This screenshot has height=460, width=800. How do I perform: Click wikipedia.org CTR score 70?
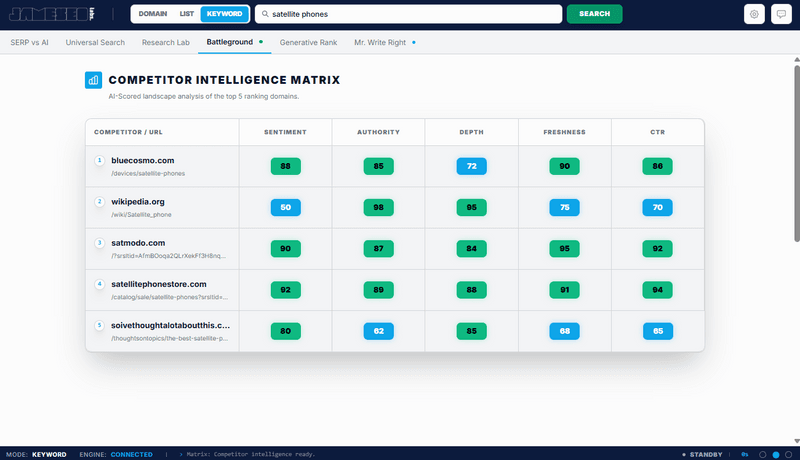[658, 208]
